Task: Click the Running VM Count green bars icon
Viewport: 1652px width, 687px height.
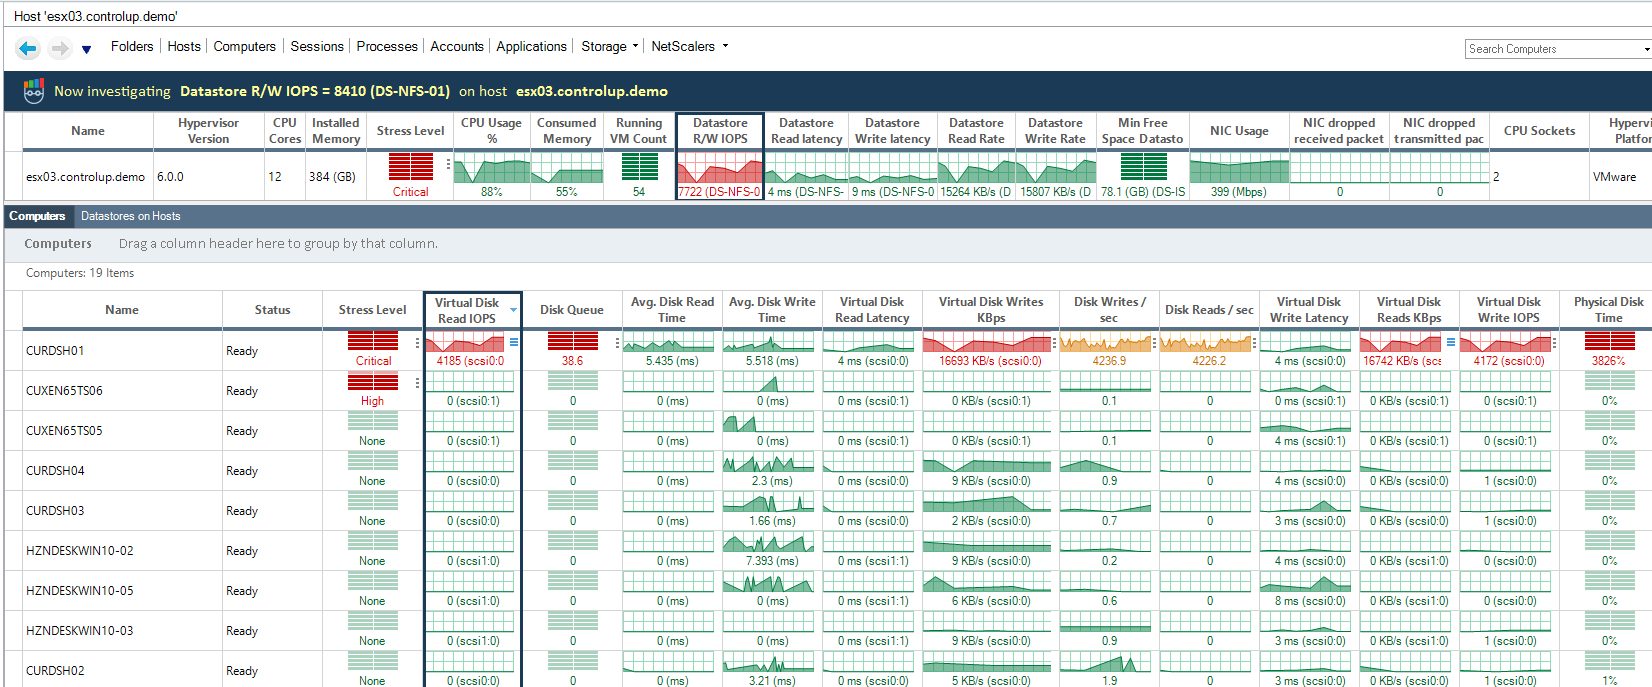Action: [639, 167]
